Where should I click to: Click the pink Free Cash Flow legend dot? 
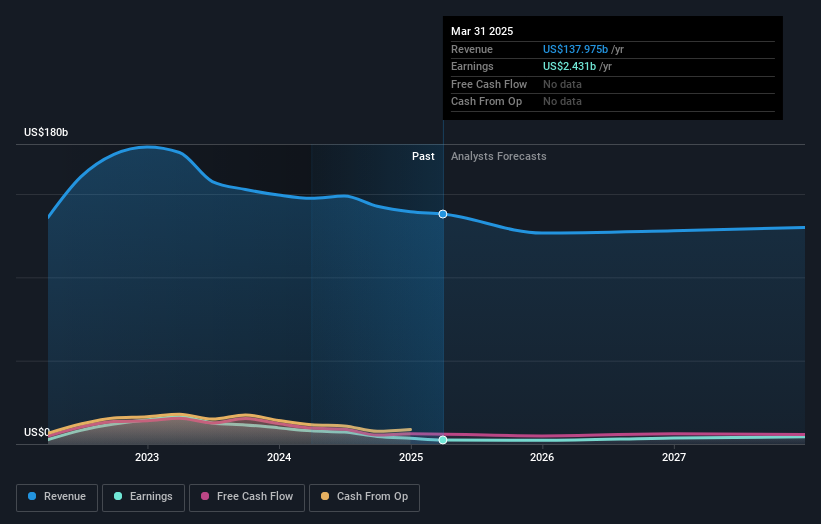pos(205,496)
